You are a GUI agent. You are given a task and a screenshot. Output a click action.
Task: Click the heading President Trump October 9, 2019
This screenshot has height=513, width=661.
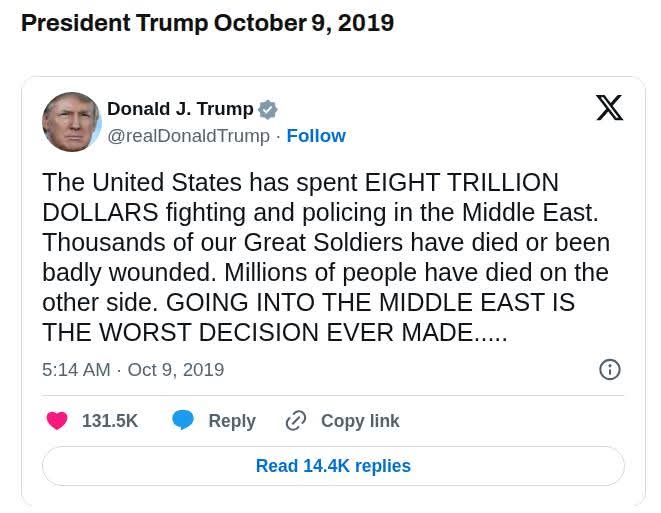point(207,23)
